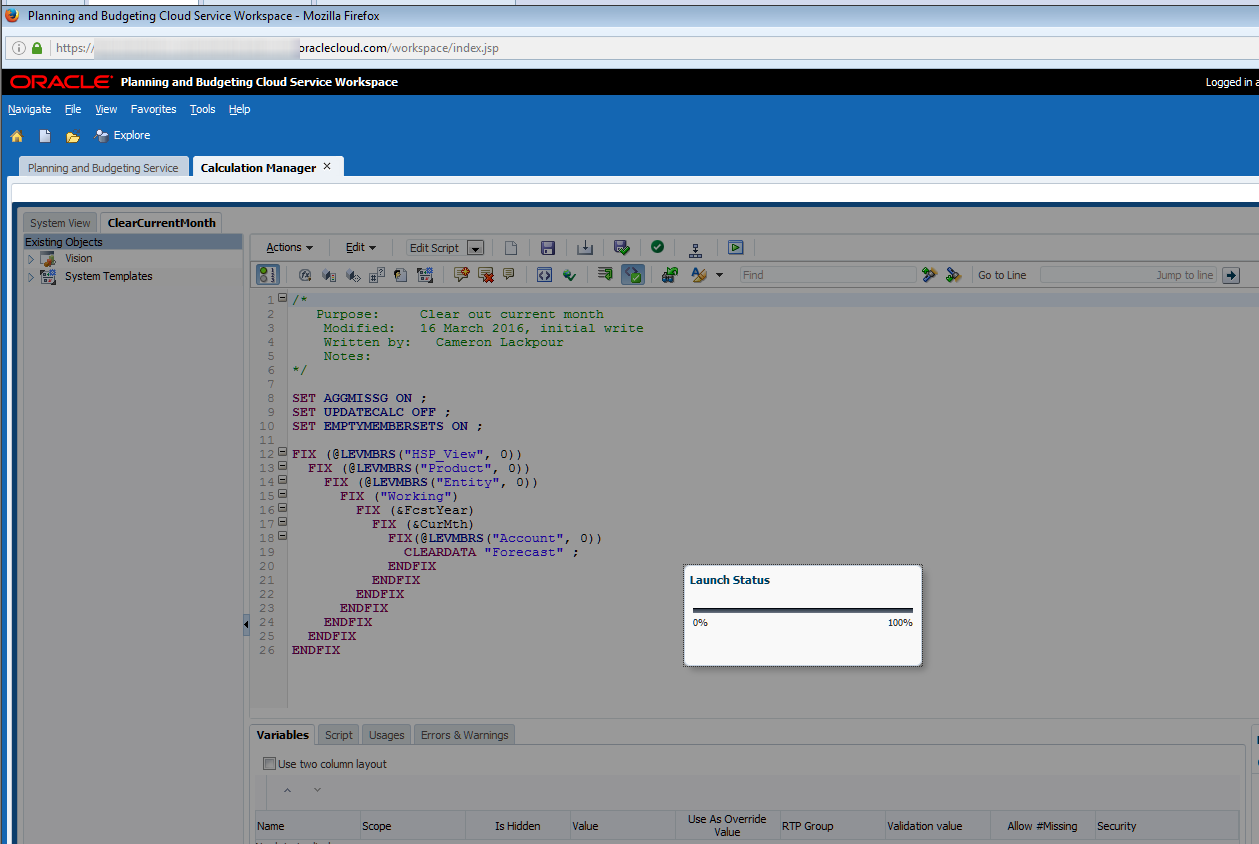Open the Usages tab
This screenshot has height=844, width=1259.
pos(387,735)
